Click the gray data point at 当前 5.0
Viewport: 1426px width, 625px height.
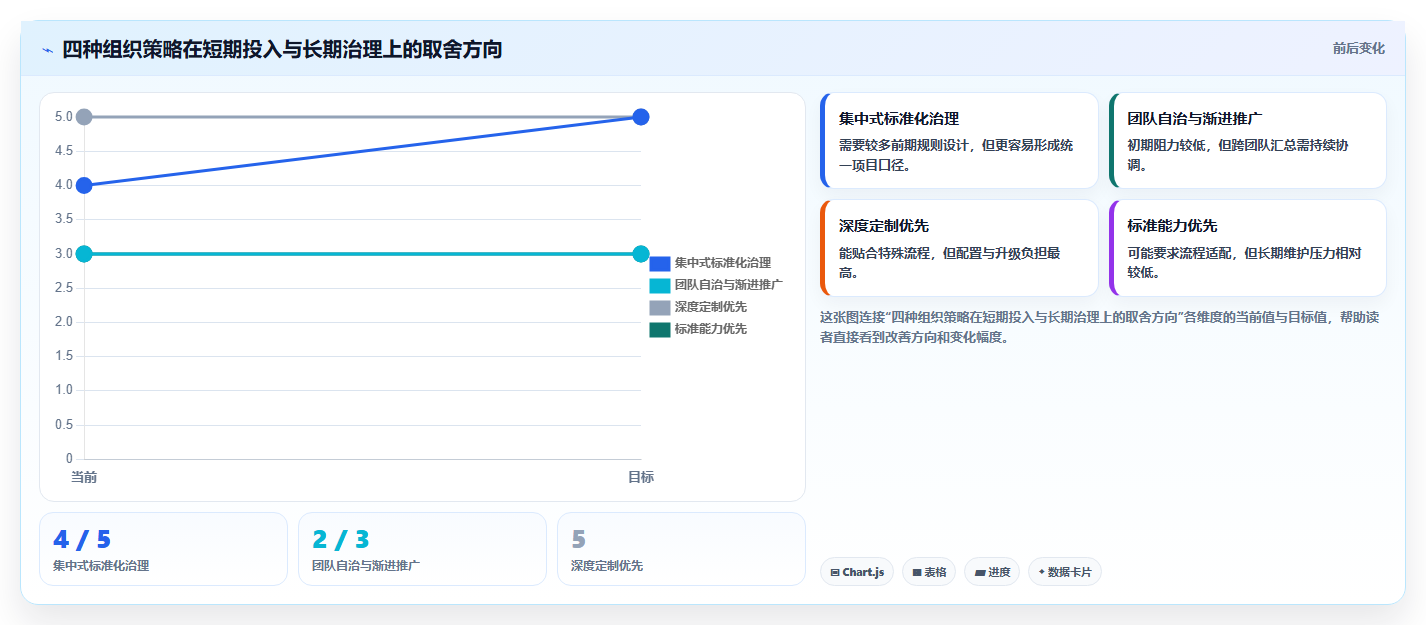click(x=84, y=117)
